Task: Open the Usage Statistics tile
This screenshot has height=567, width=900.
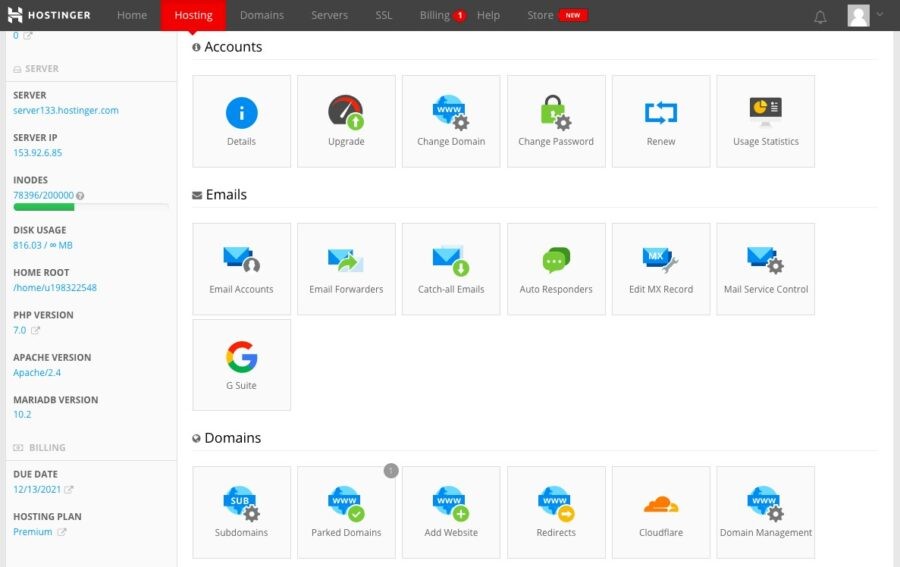Action: [x=766, y=122]
